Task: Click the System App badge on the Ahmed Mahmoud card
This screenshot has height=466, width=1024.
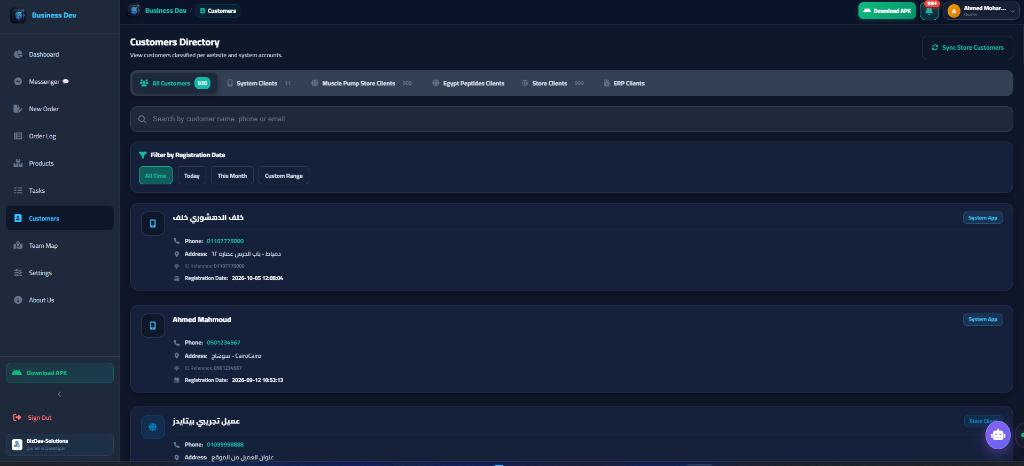Action: point(983,319)
